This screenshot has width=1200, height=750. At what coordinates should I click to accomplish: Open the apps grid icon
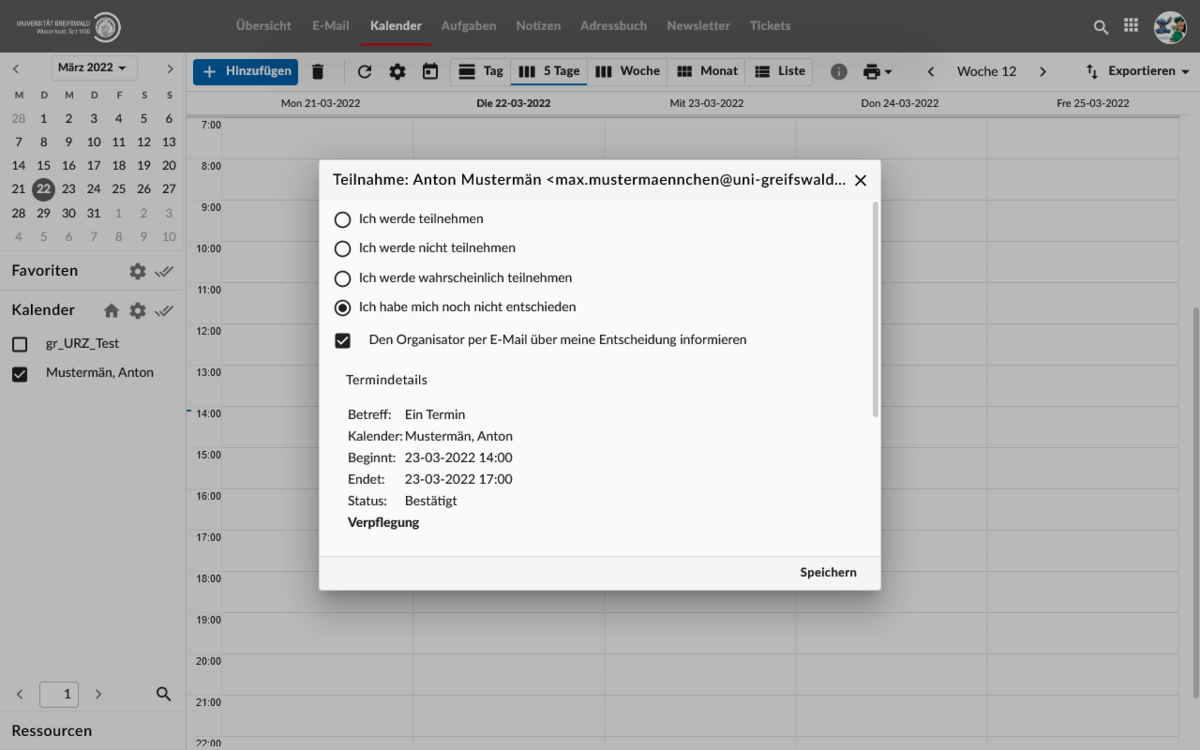coord(1131,26)
